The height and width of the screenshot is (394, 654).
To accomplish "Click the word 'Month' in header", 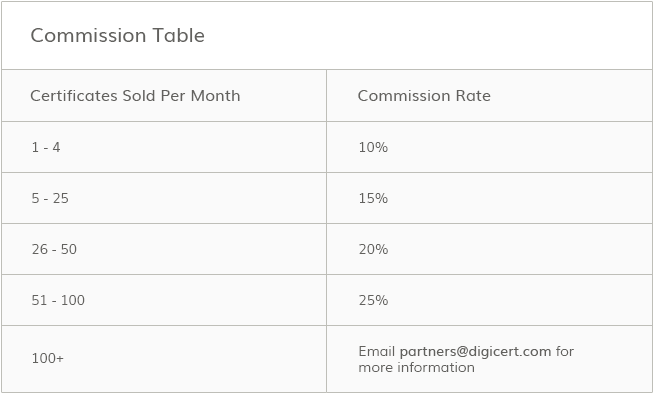I will (x=216, y=95).
